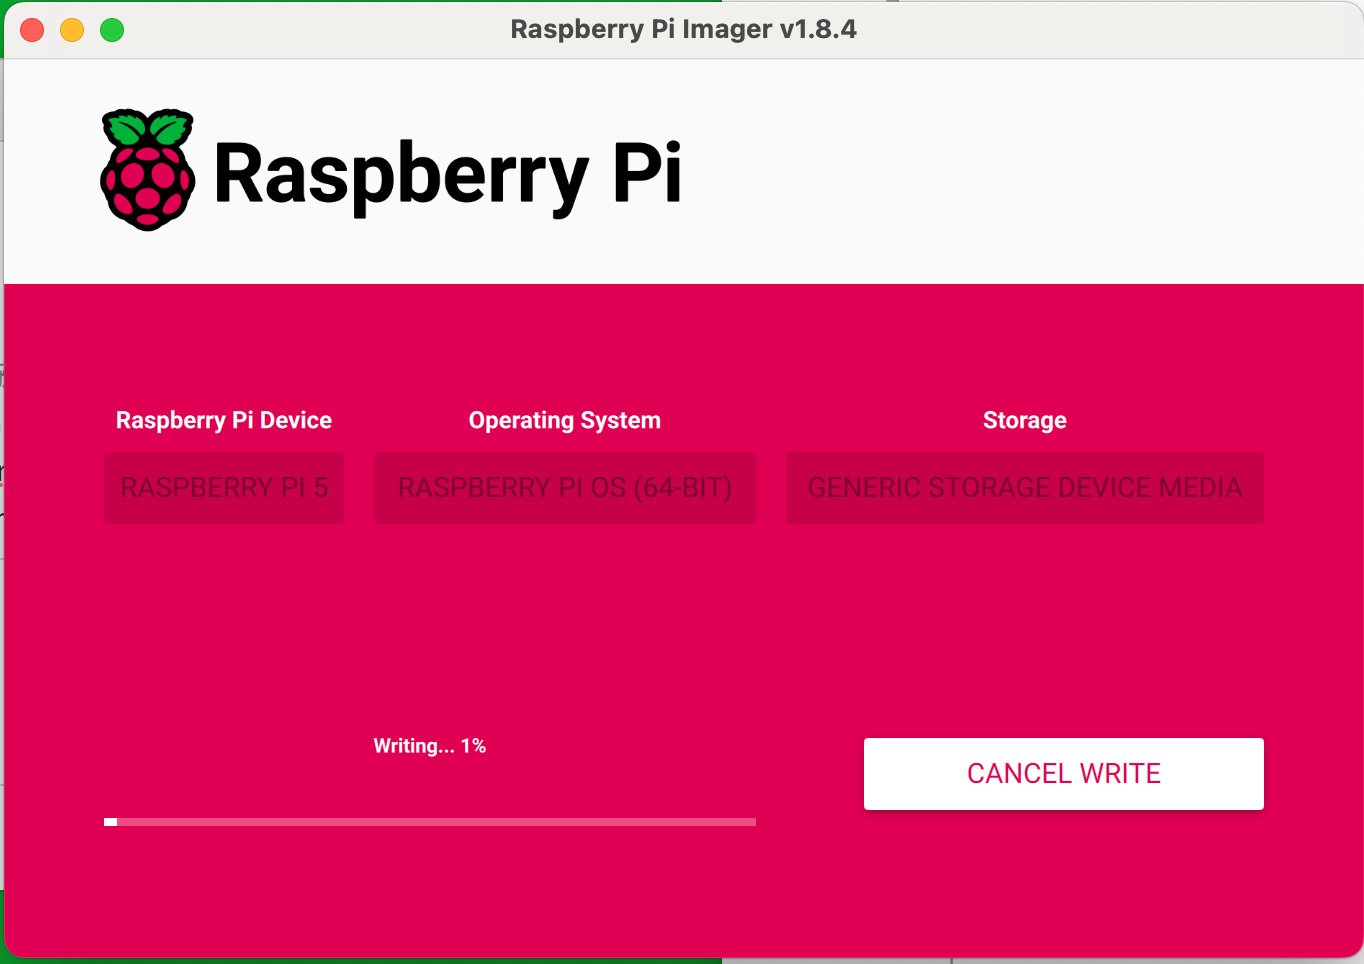Click the RASPBERRY PI 5 device button
The width and height of the screenshot is (1364, 964).
click(x=224, y=488)
